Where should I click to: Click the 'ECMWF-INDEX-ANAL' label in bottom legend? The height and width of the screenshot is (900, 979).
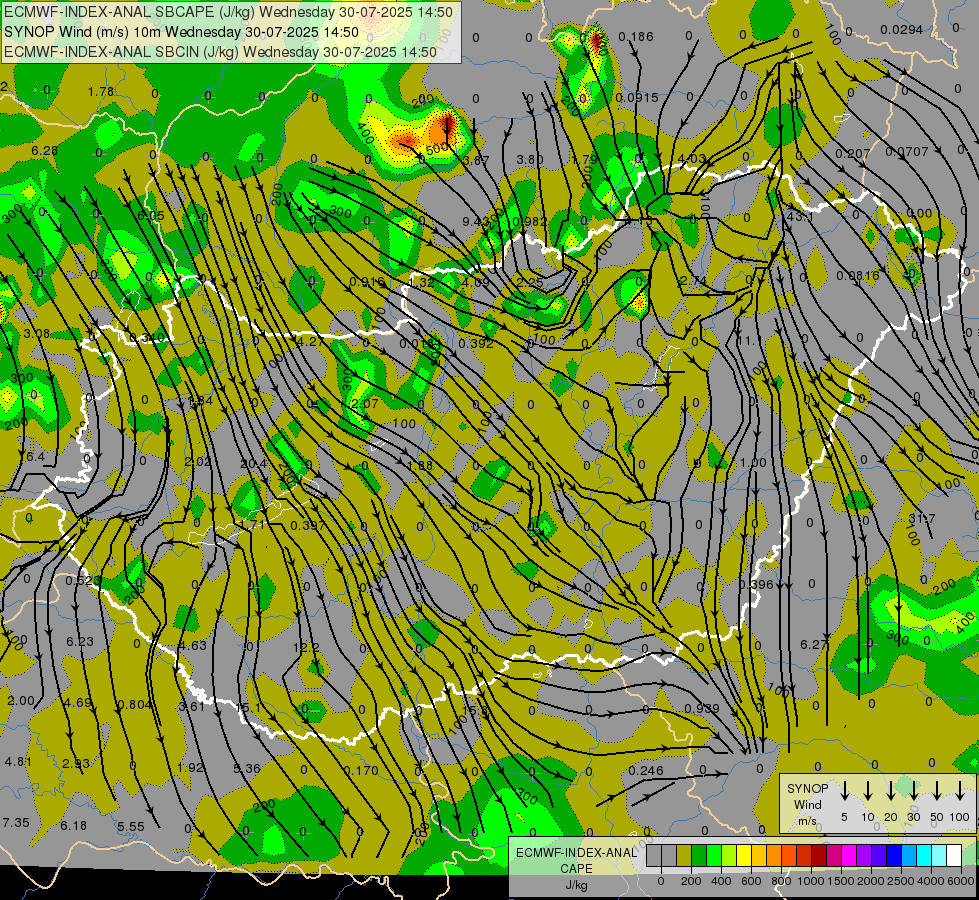(x=576, y=853)
